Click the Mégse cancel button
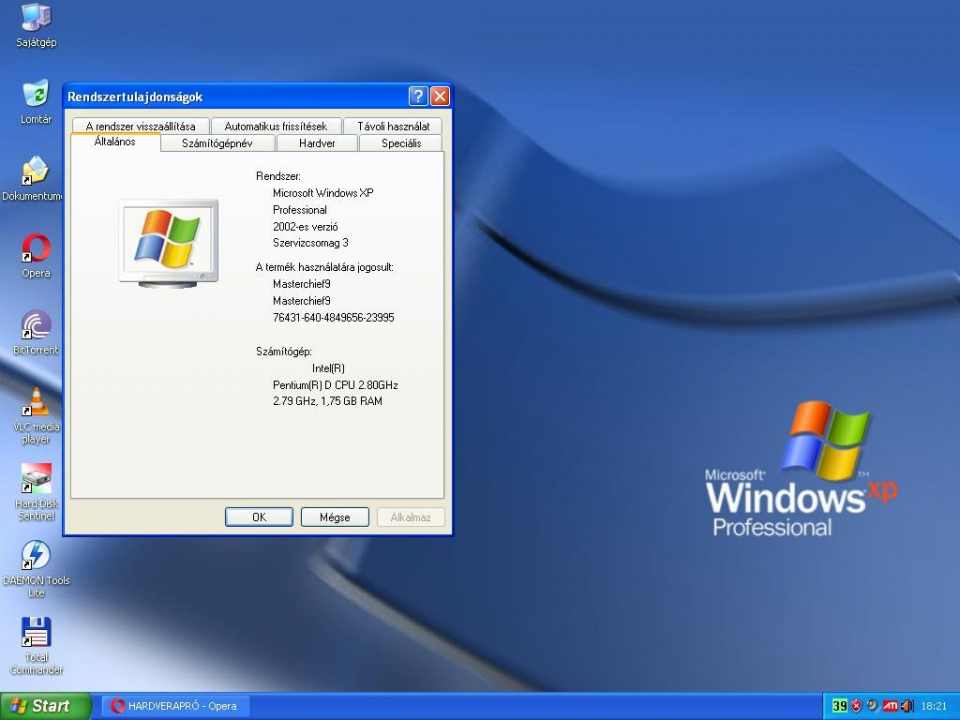 (335, 517)
